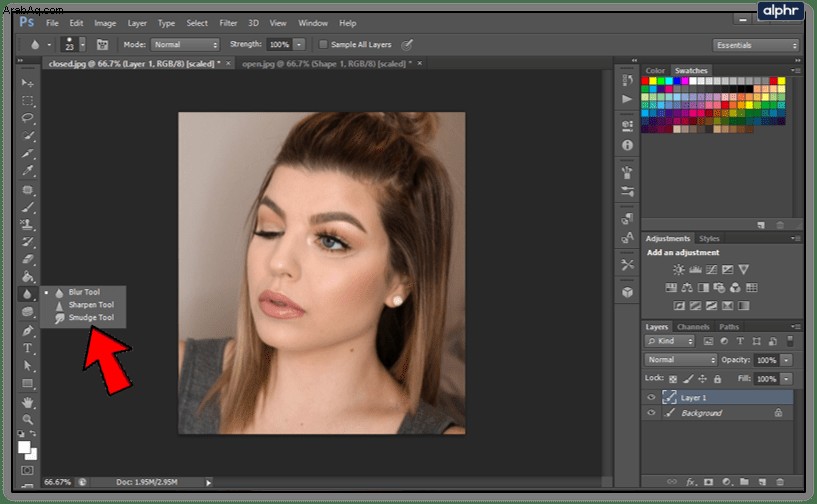Delete layer using trash icon
The width and height of the screenshot is (817, 504).
coord(780,482)
